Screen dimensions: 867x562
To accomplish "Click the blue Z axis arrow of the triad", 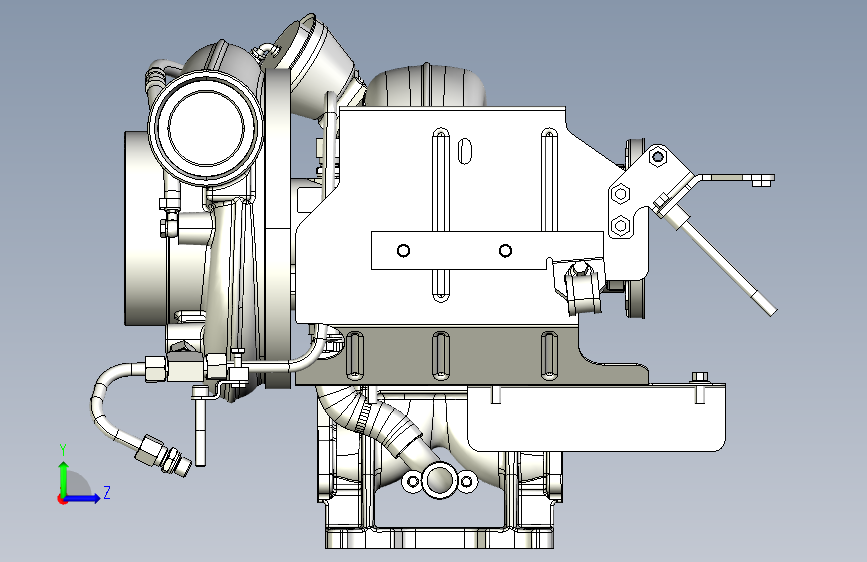I will (83, 498).
